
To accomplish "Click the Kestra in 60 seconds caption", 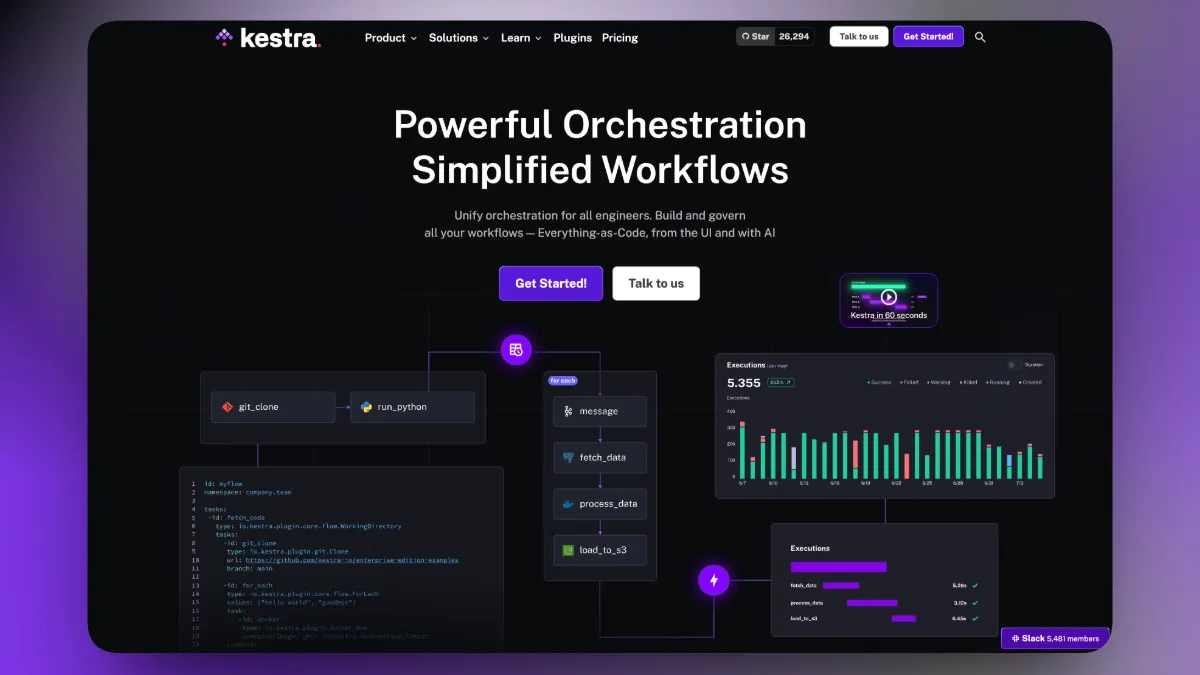I will tap(889, 315).
